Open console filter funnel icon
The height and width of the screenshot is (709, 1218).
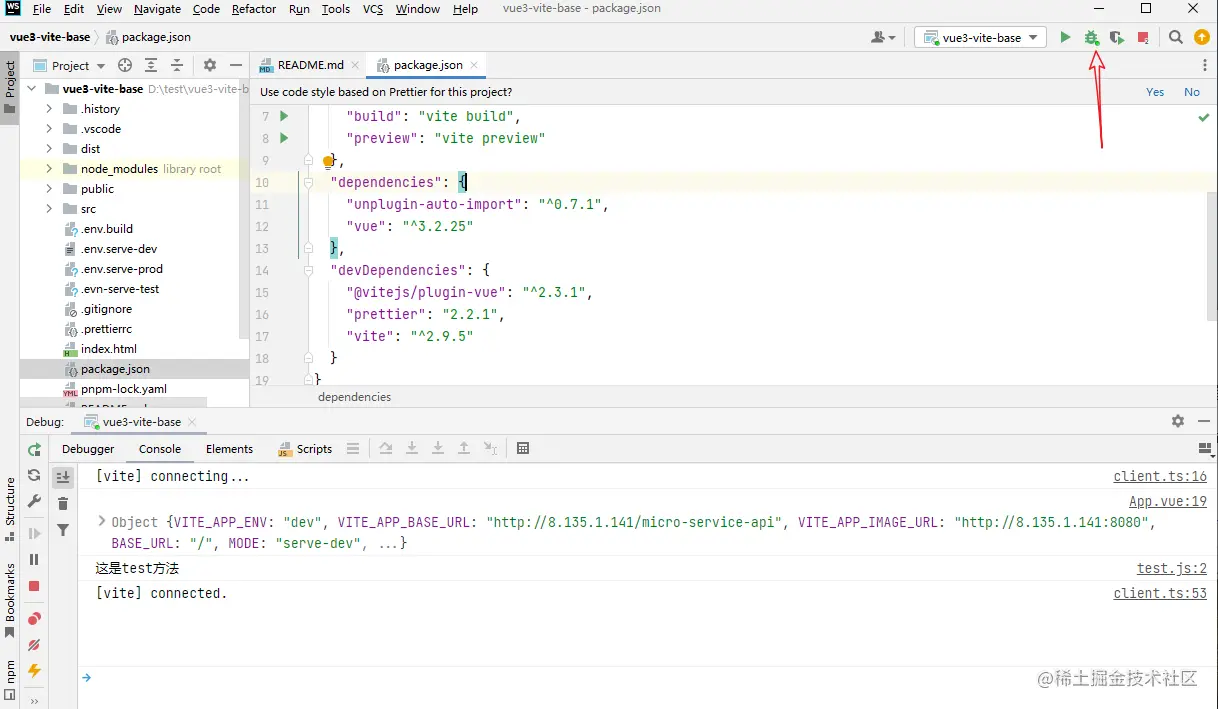63,530
